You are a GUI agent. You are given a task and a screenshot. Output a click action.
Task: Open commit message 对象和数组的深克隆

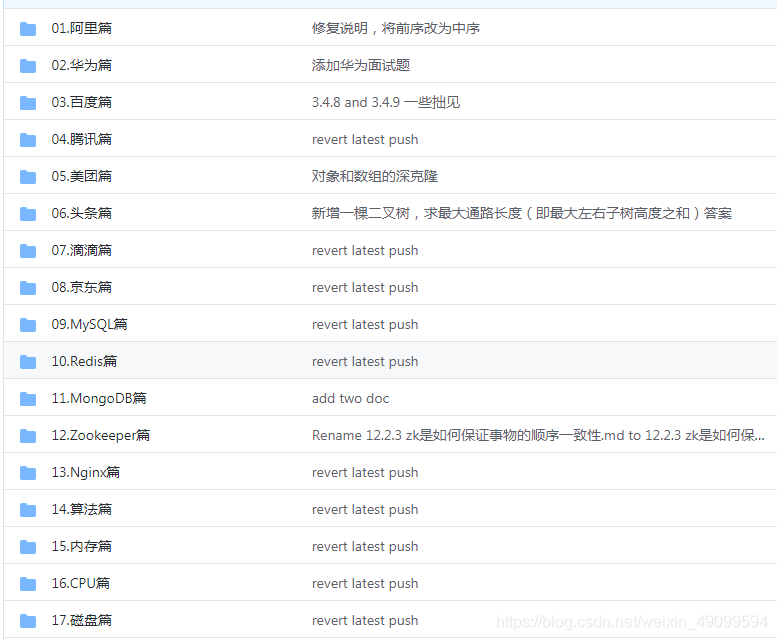(375, 176)
